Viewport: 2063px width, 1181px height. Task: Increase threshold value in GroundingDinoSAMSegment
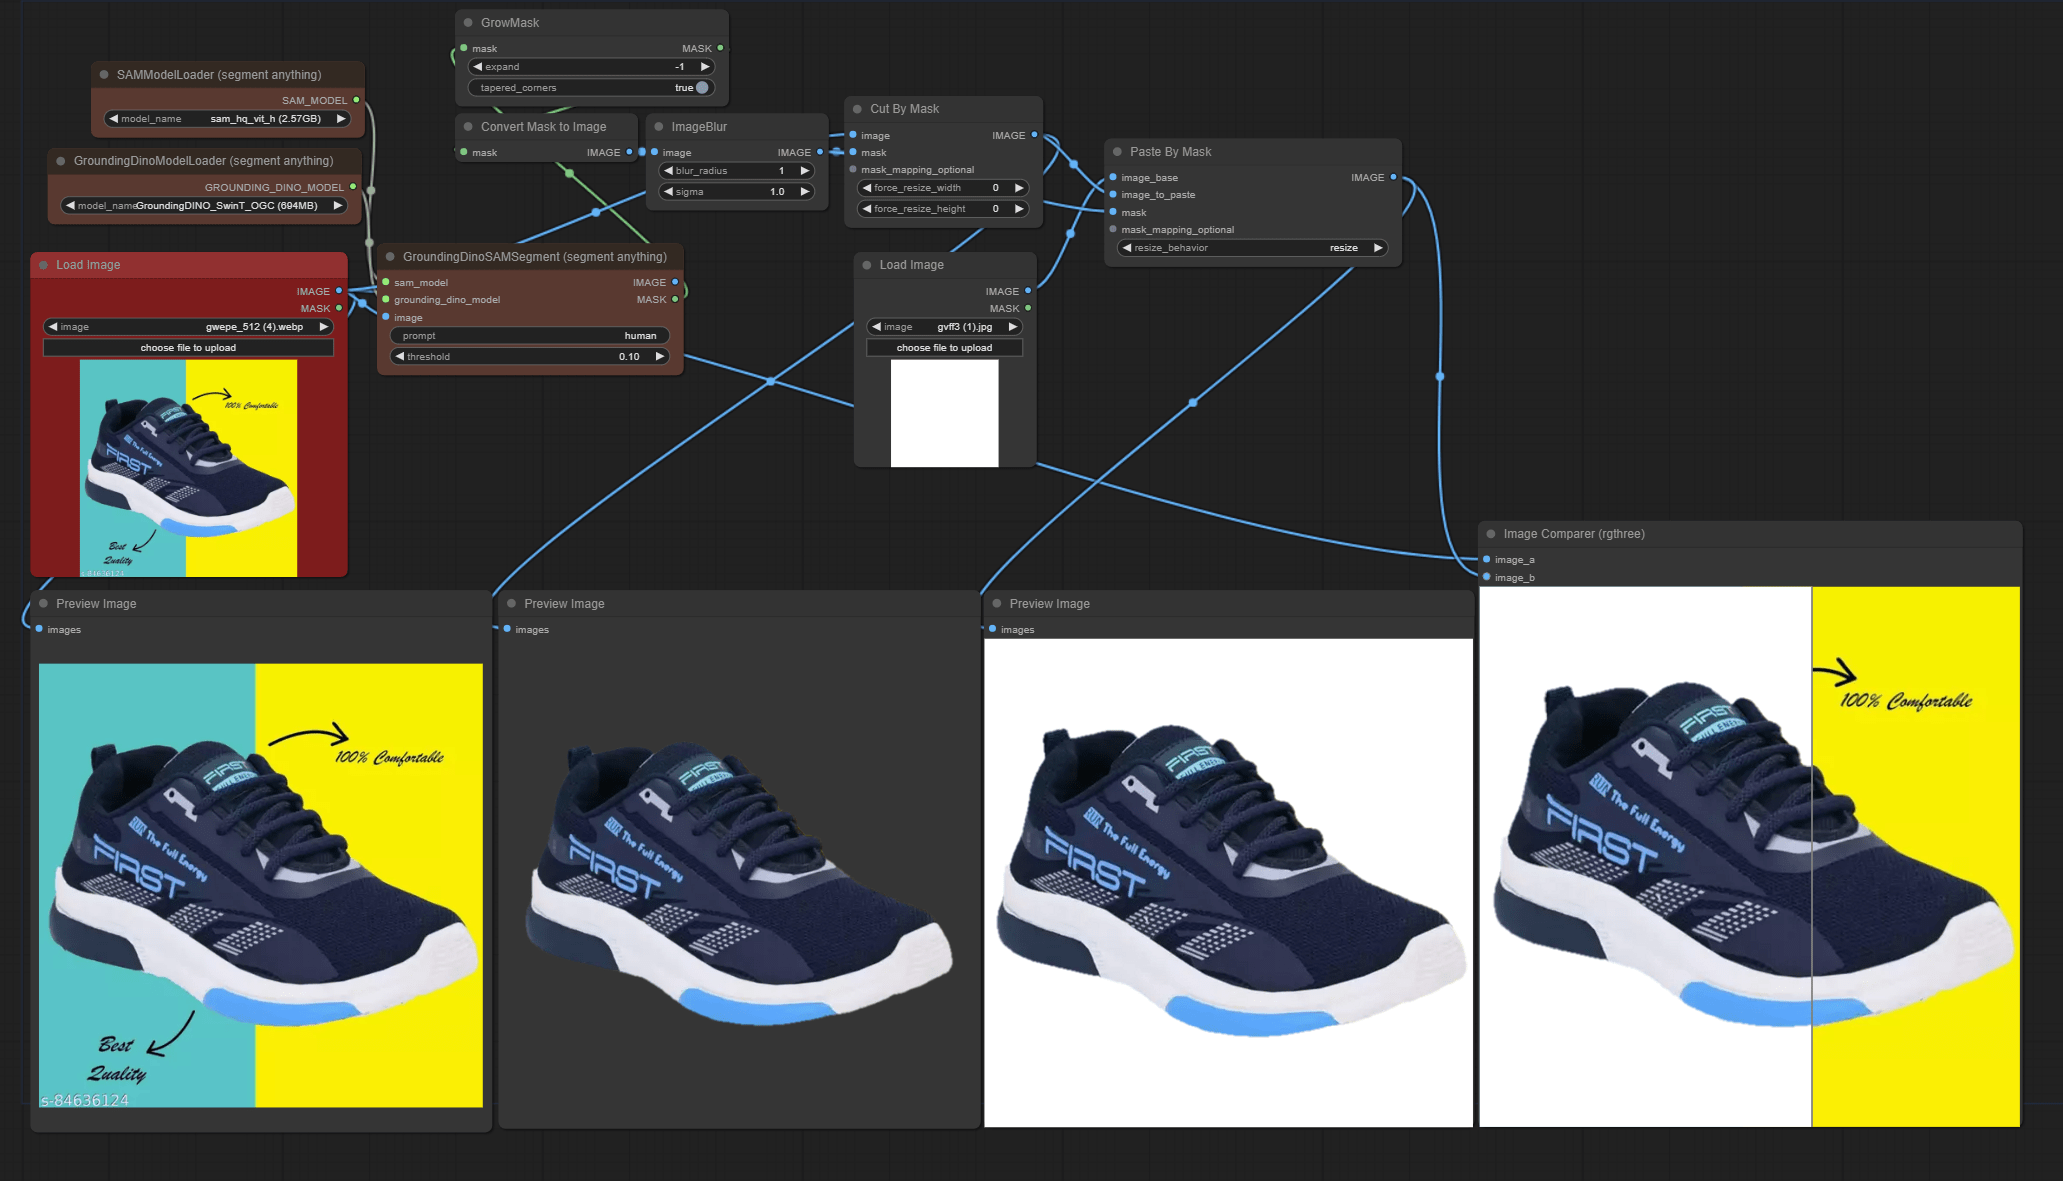pos(660,357)
